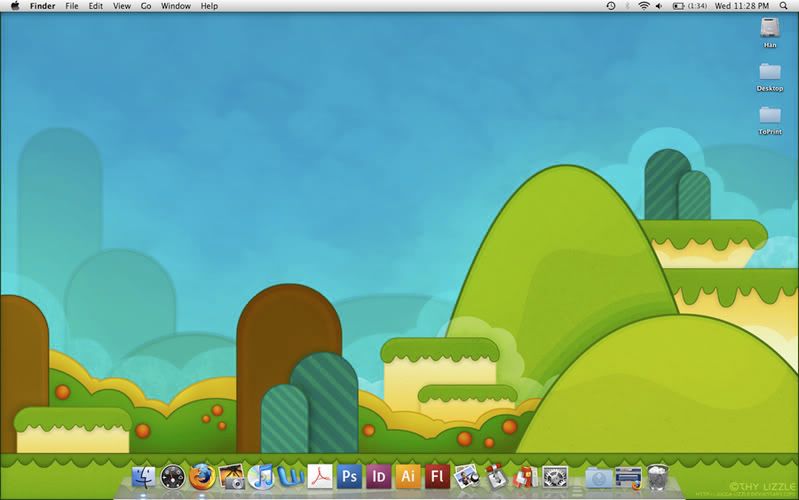
Task: Open dock icon right of Preview
Action: 496,477
